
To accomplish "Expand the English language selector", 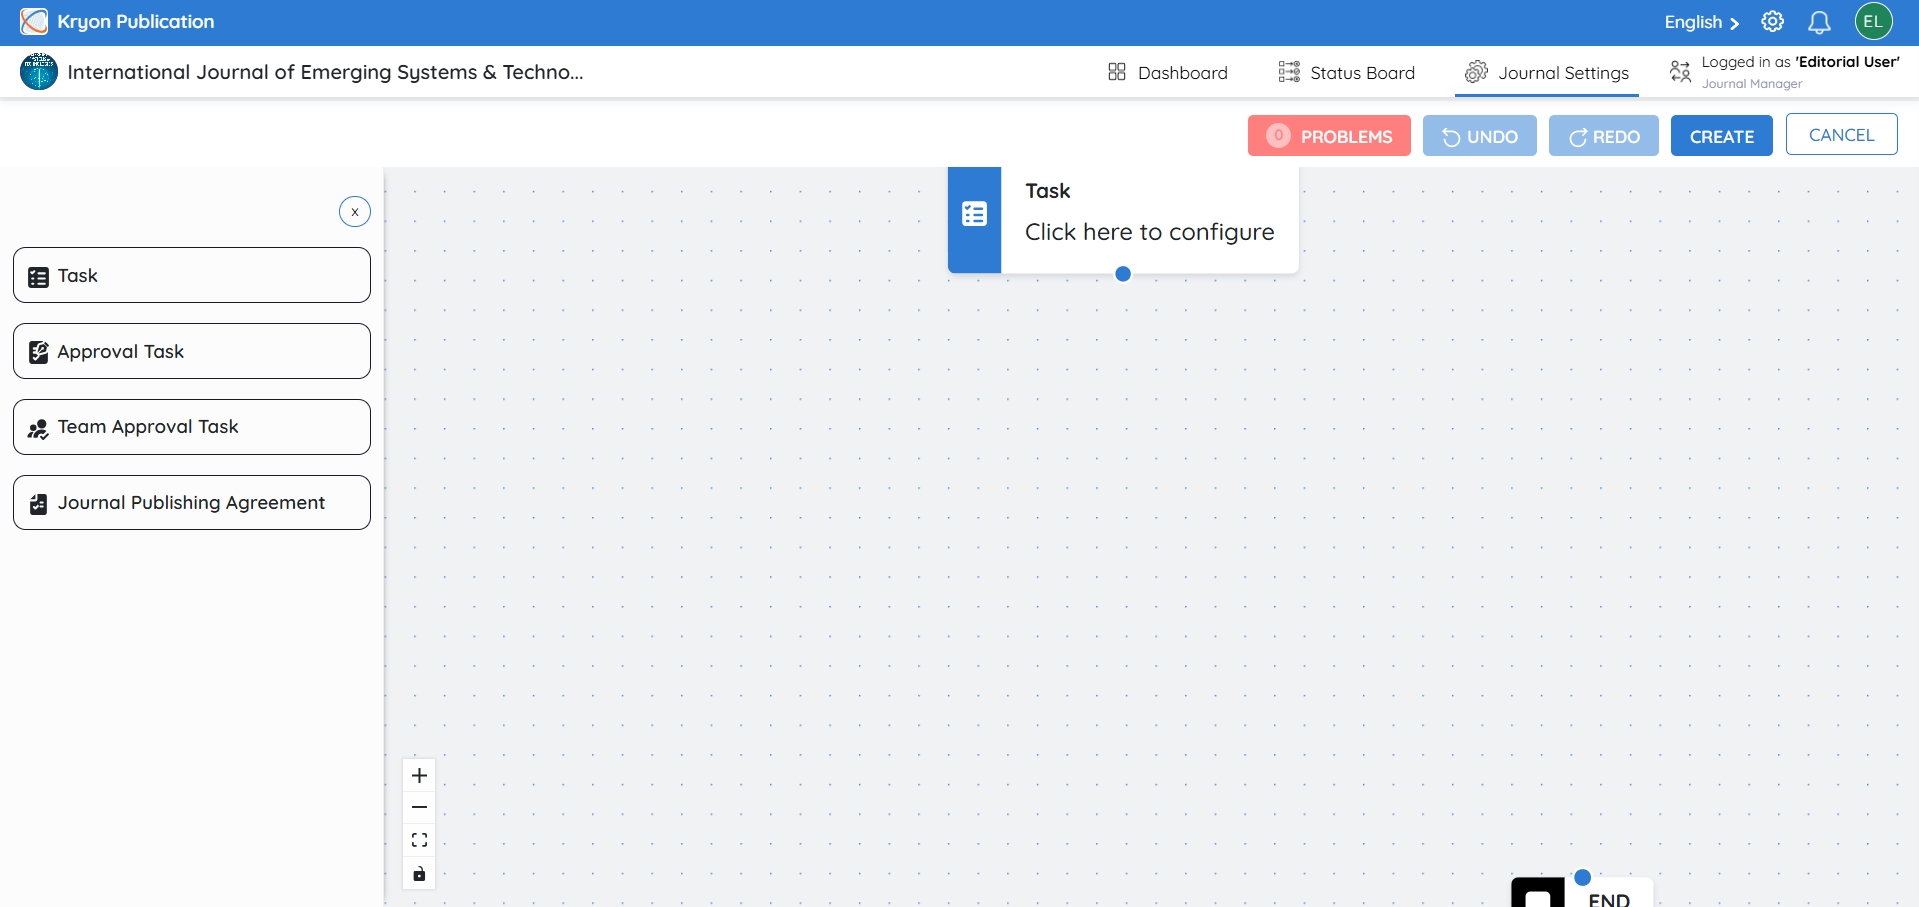I will click(x=1701, y=22).
